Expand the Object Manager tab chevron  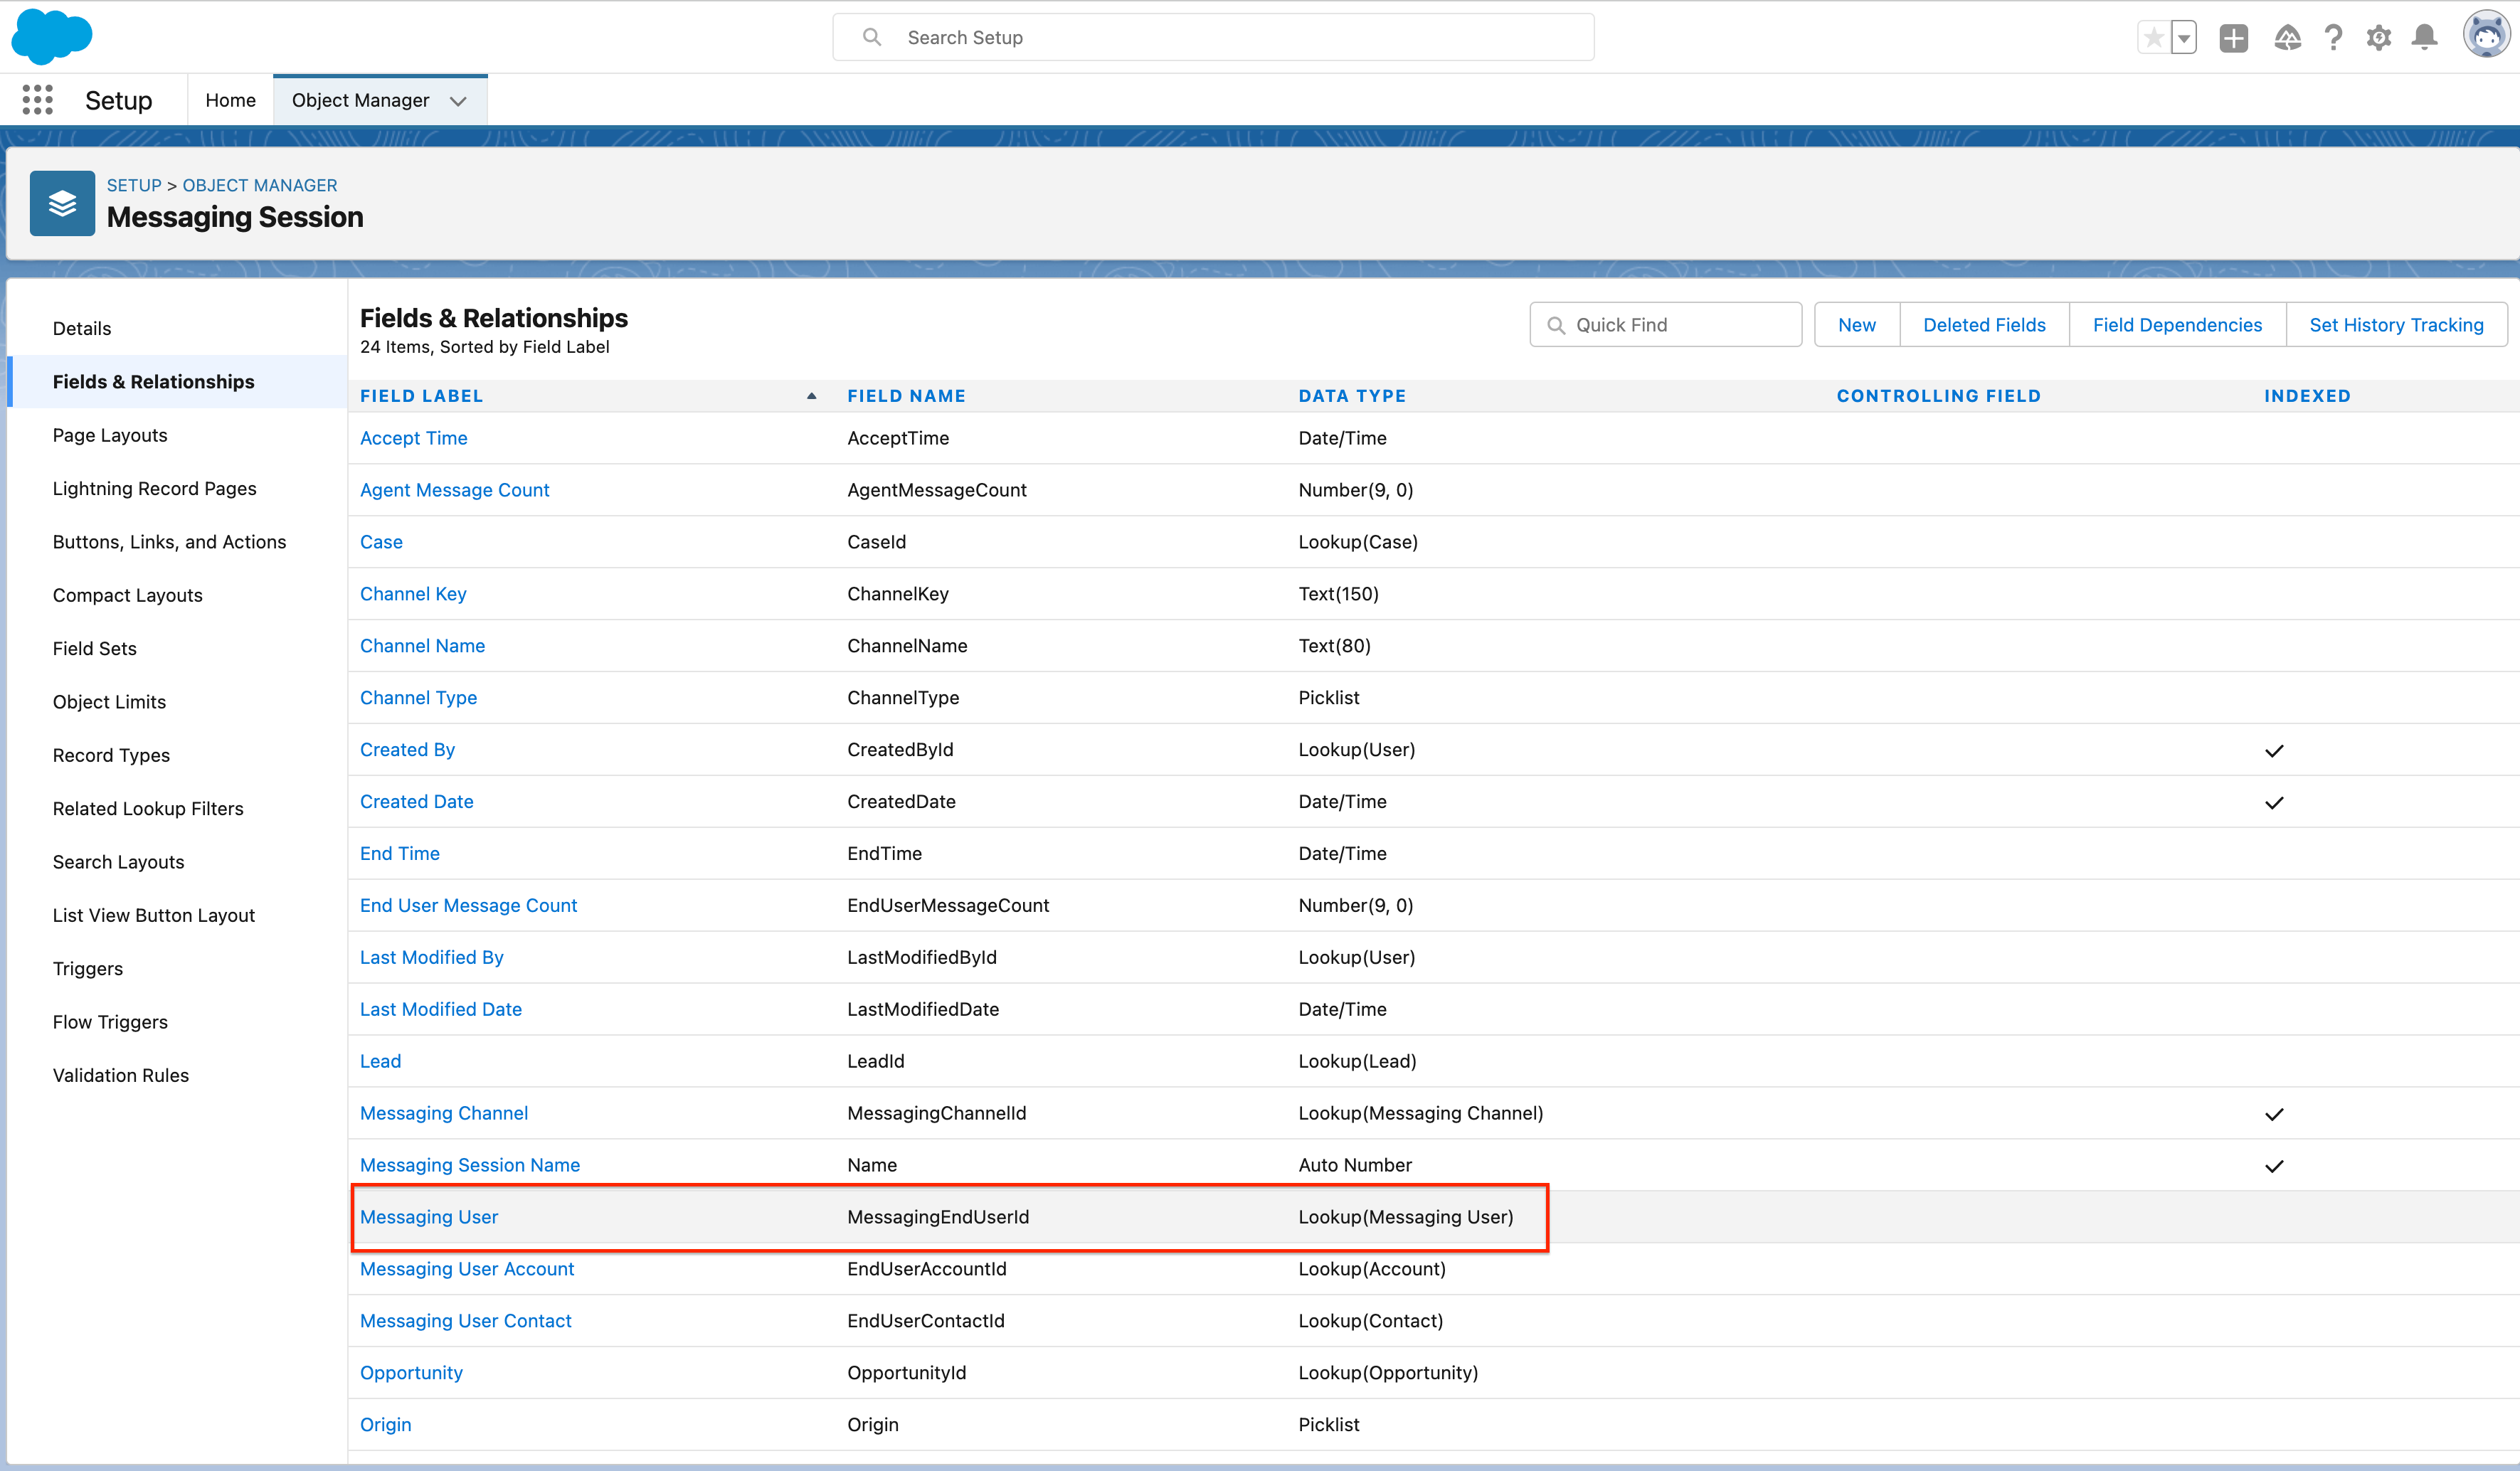pos(459,101)
